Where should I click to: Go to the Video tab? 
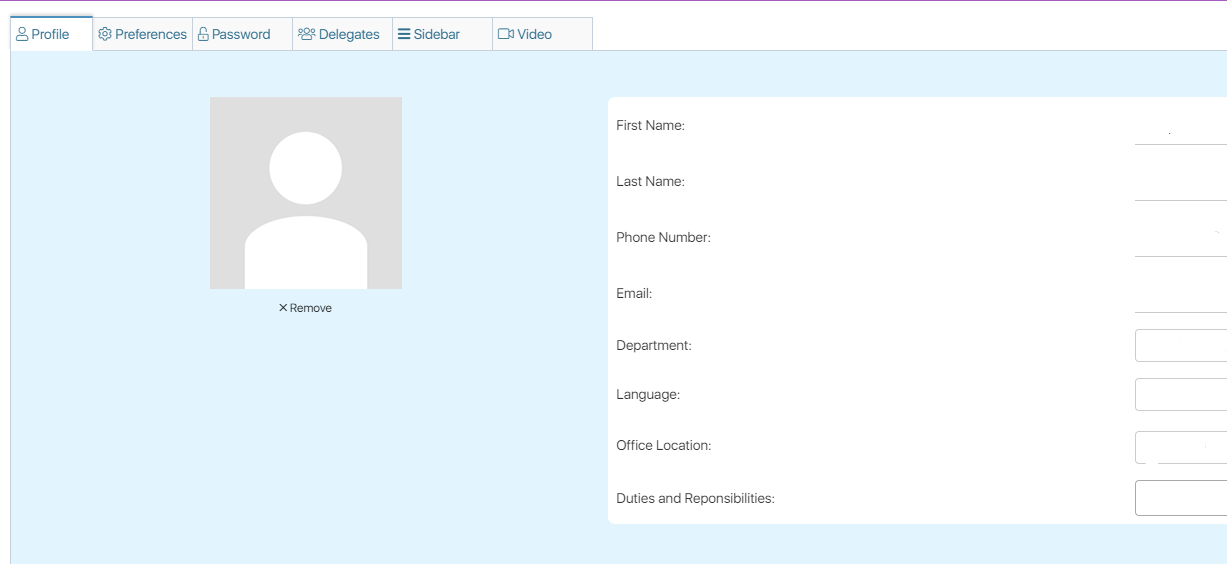click(x=534, y=34)
